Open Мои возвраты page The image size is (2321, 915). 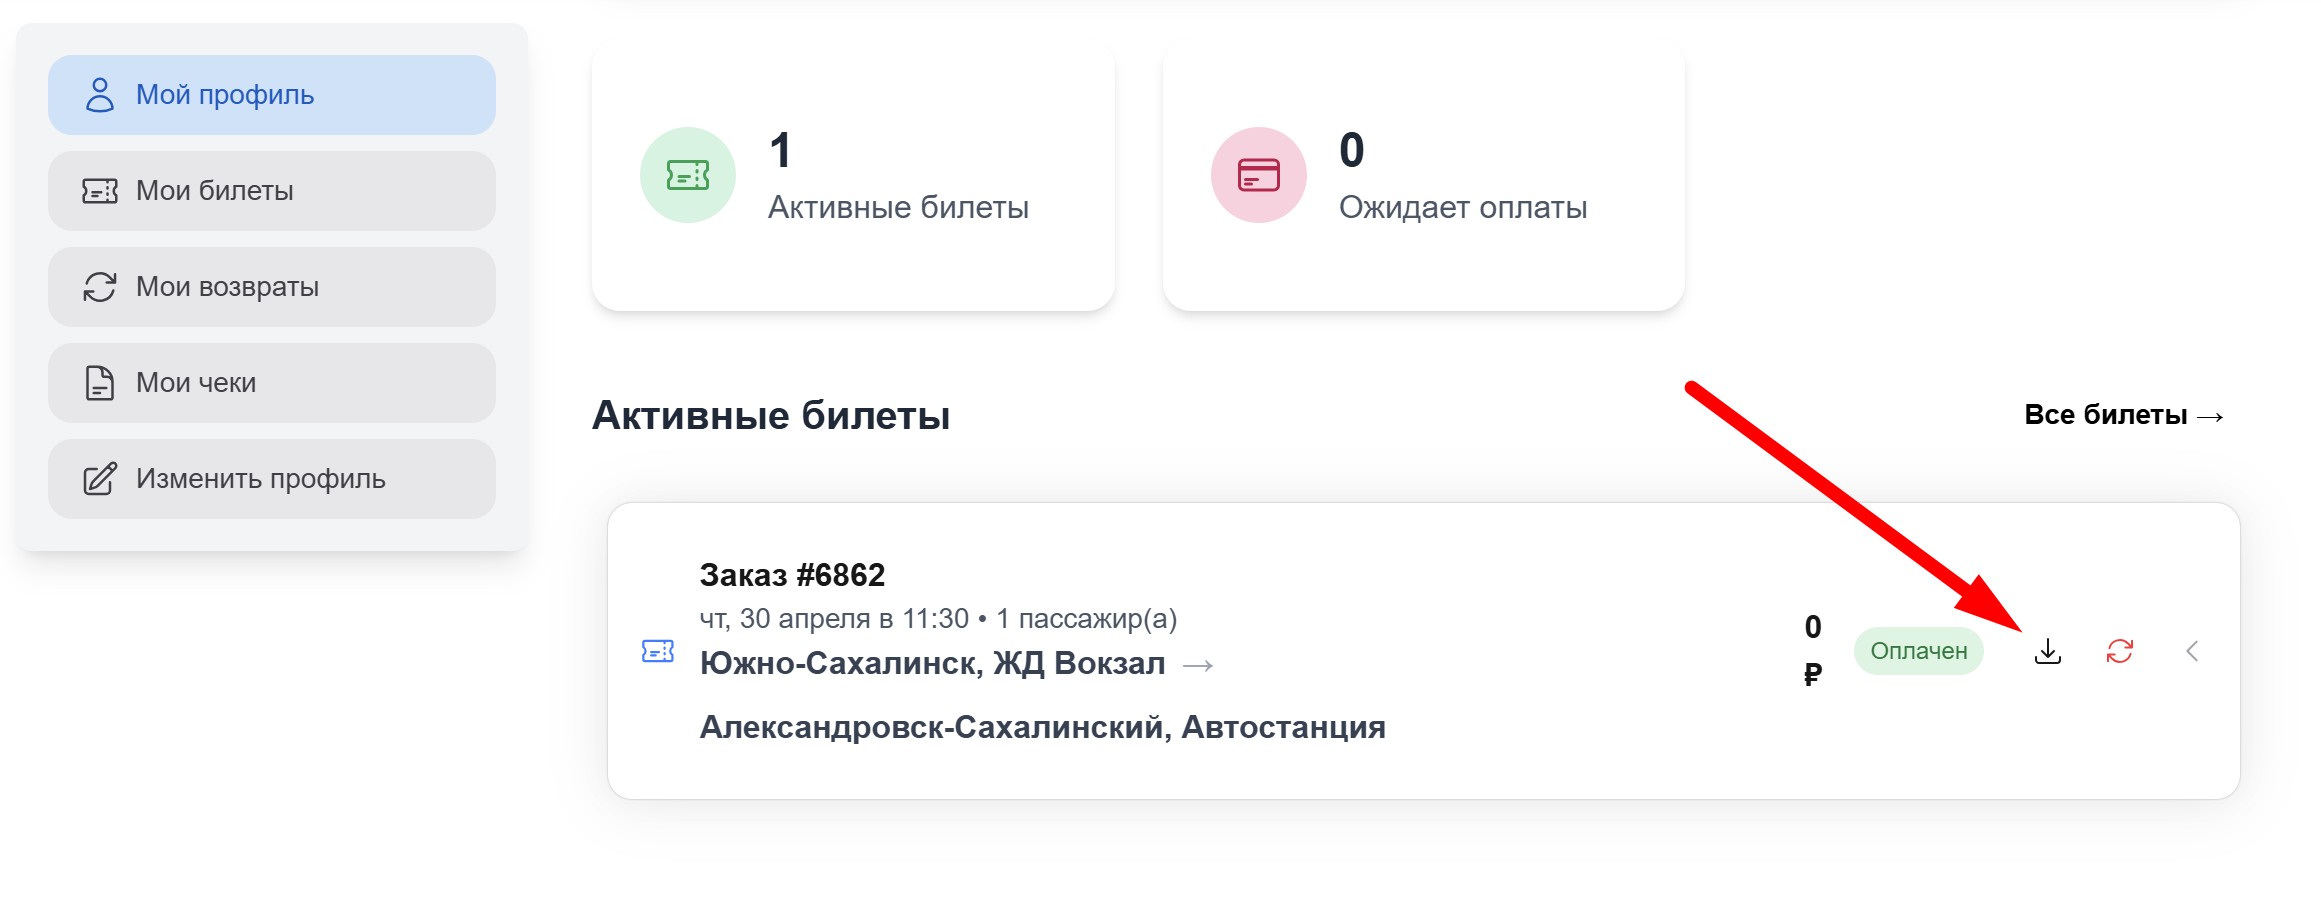point(226,286)
